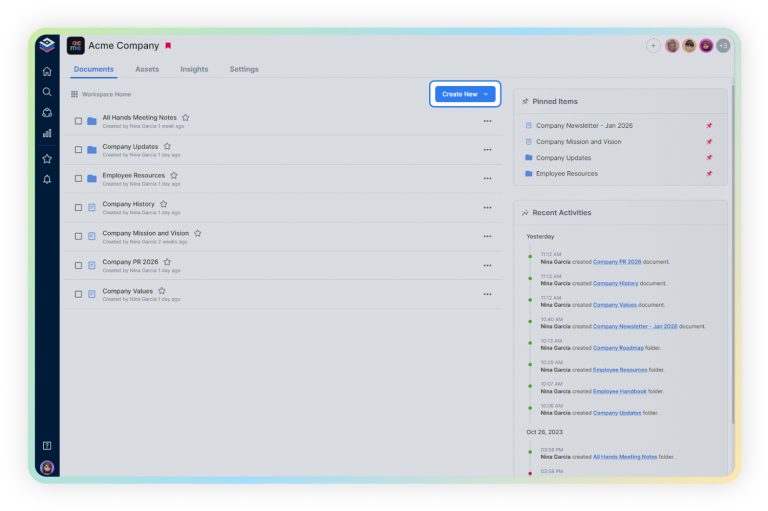The image size is (768, 511).
Task: Go to Home in the sidebar
Action: click(x=47, y=71)
